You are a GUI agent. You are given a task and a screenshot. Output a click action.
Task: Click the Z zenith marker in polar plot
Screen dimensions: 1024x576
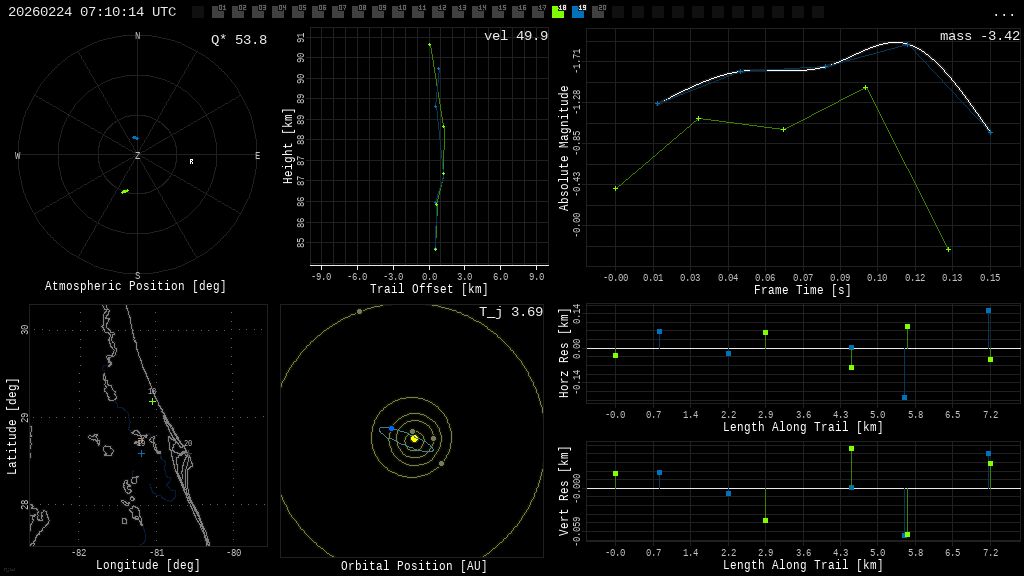138,156
